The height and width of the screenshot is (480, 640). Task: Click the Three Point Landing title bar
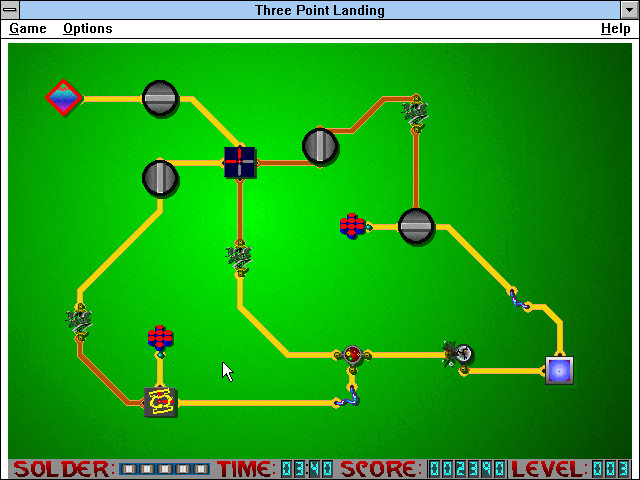320,10
